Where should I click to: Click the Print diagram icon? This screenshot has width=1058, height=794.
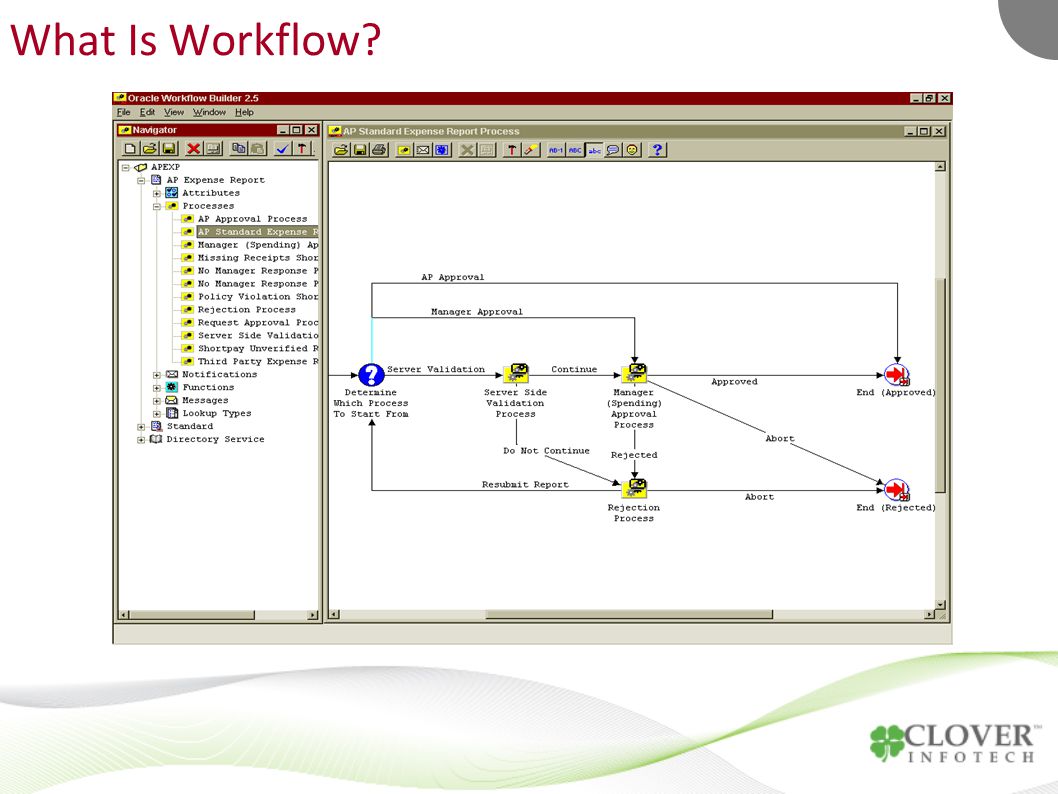pyautogui.click(x=379, y=150)
